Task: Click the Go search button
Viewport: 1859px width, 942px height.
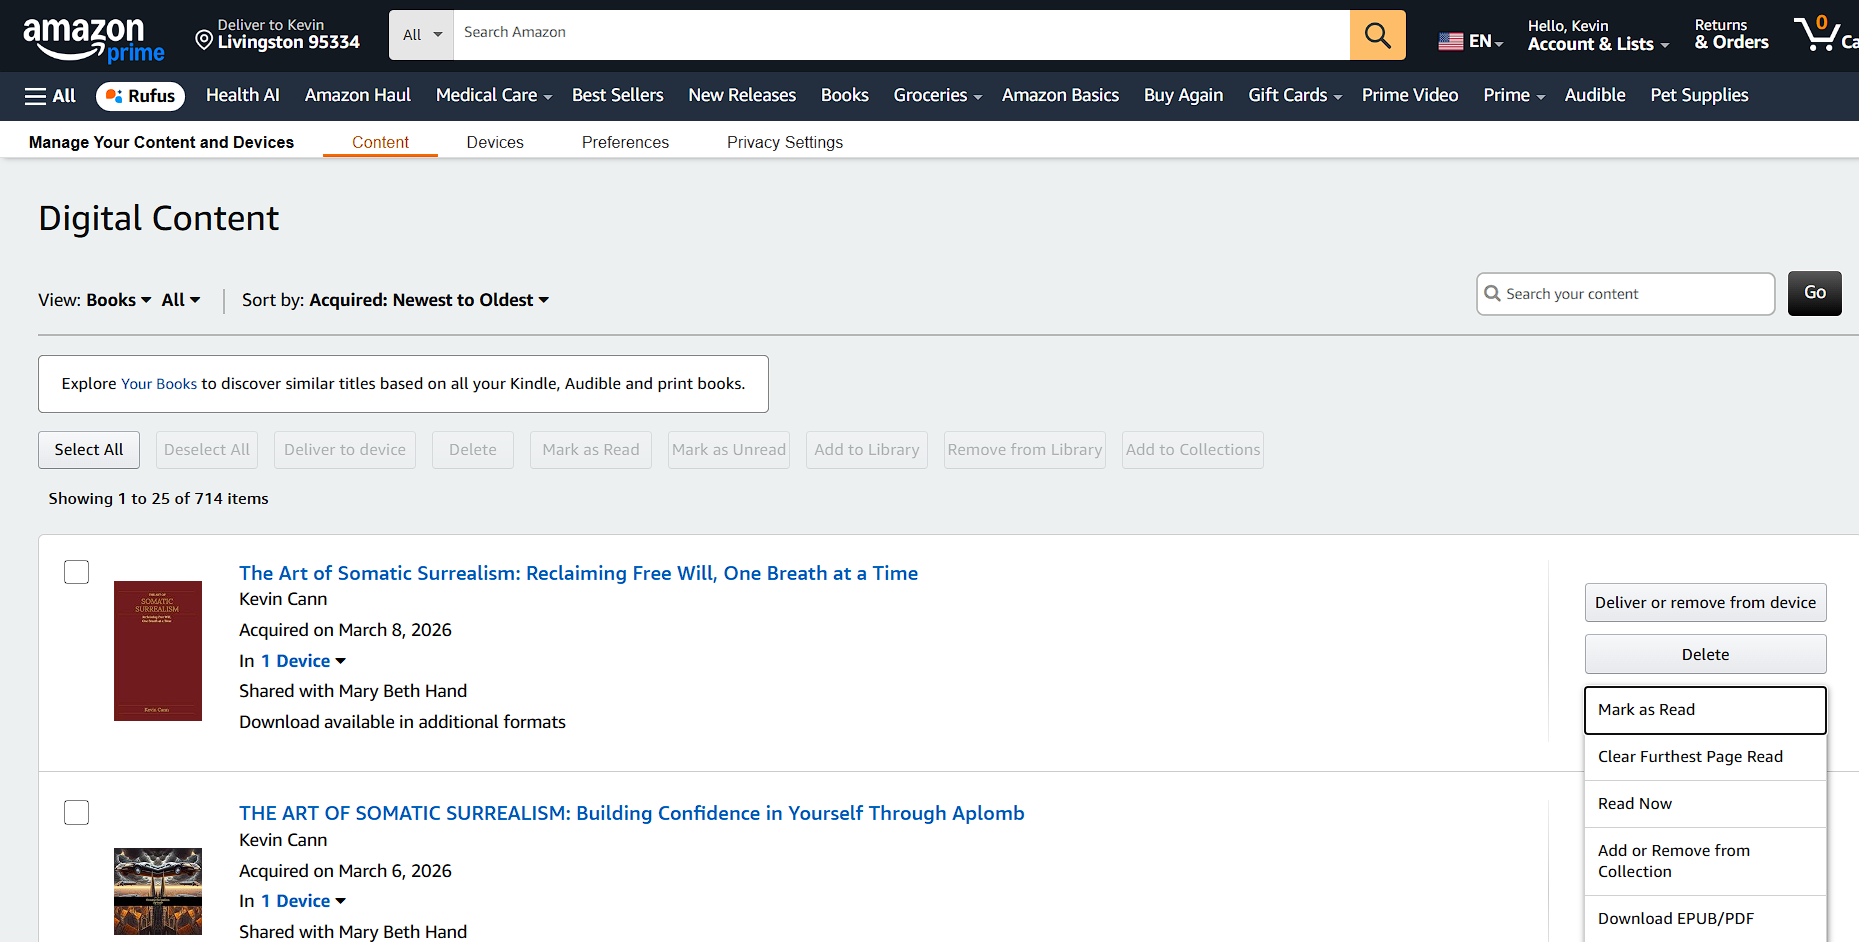Action: click(1815, 293)
